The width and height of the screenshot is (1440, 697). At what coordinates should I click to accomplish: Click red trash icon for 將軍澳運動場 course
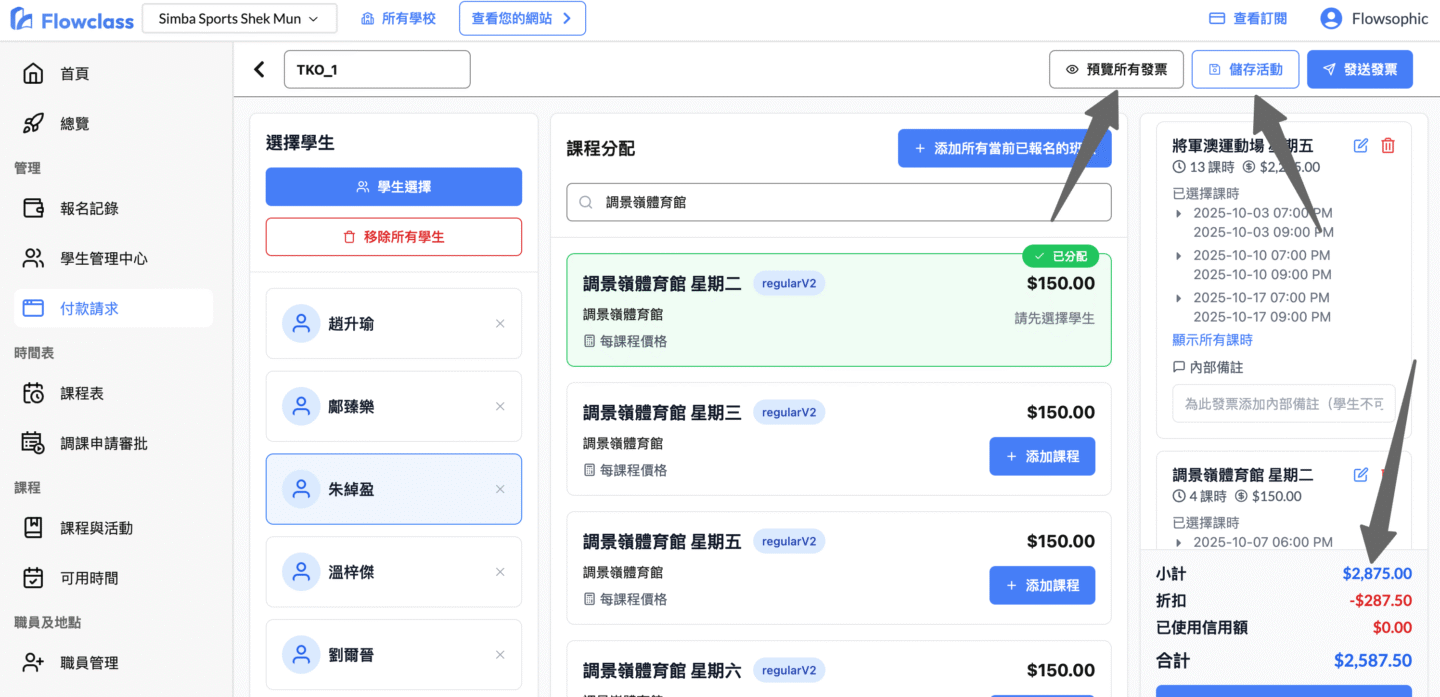(1387, 146)
